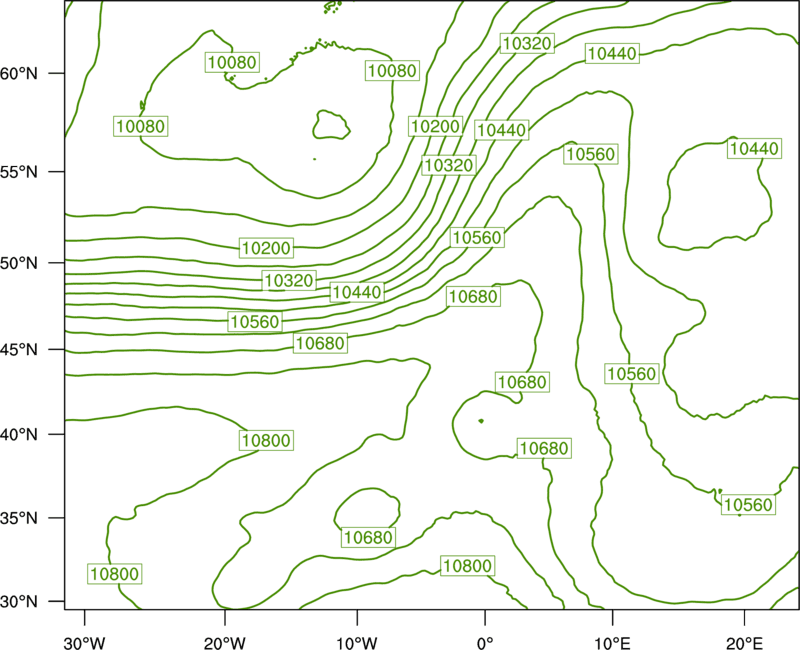Click the 40°N latitude axis label
The image size is (800, 650).
click(x=19, y=434)
